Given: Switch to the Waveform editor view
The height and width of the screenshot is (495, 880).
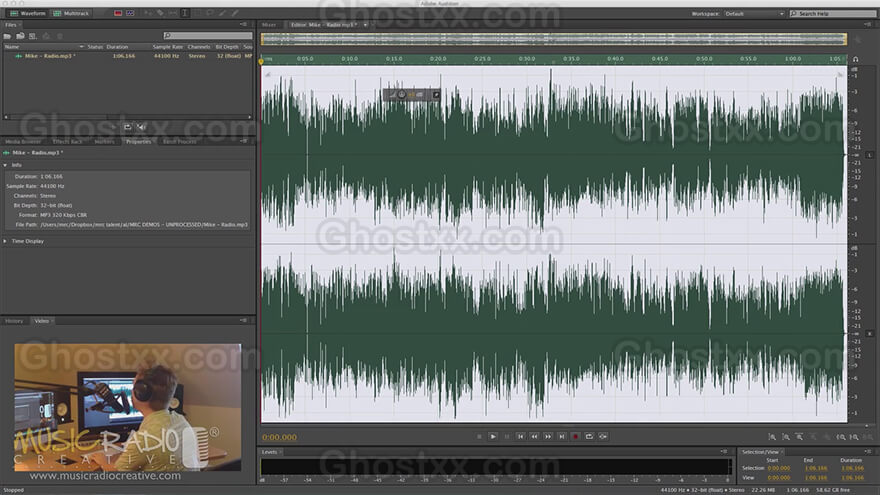Looking at the screenshot, I should (x=28, y=13).
